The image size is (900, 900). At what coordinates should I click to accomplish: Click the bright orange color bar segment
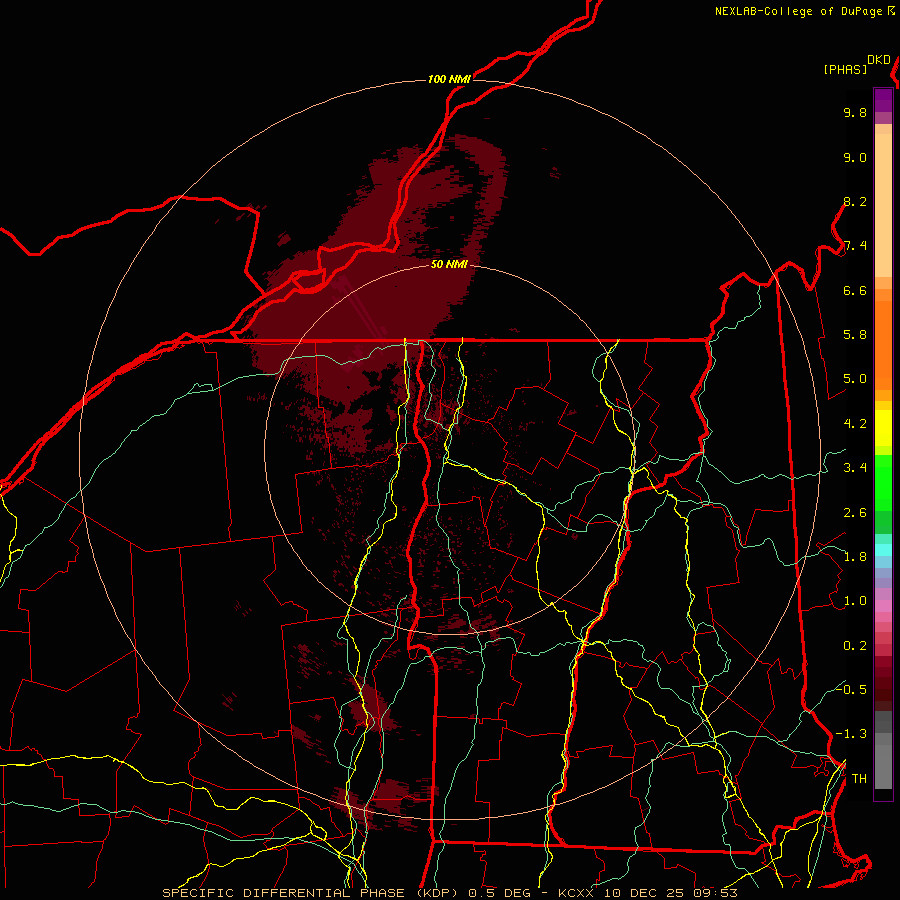click(x=883, y=344)
